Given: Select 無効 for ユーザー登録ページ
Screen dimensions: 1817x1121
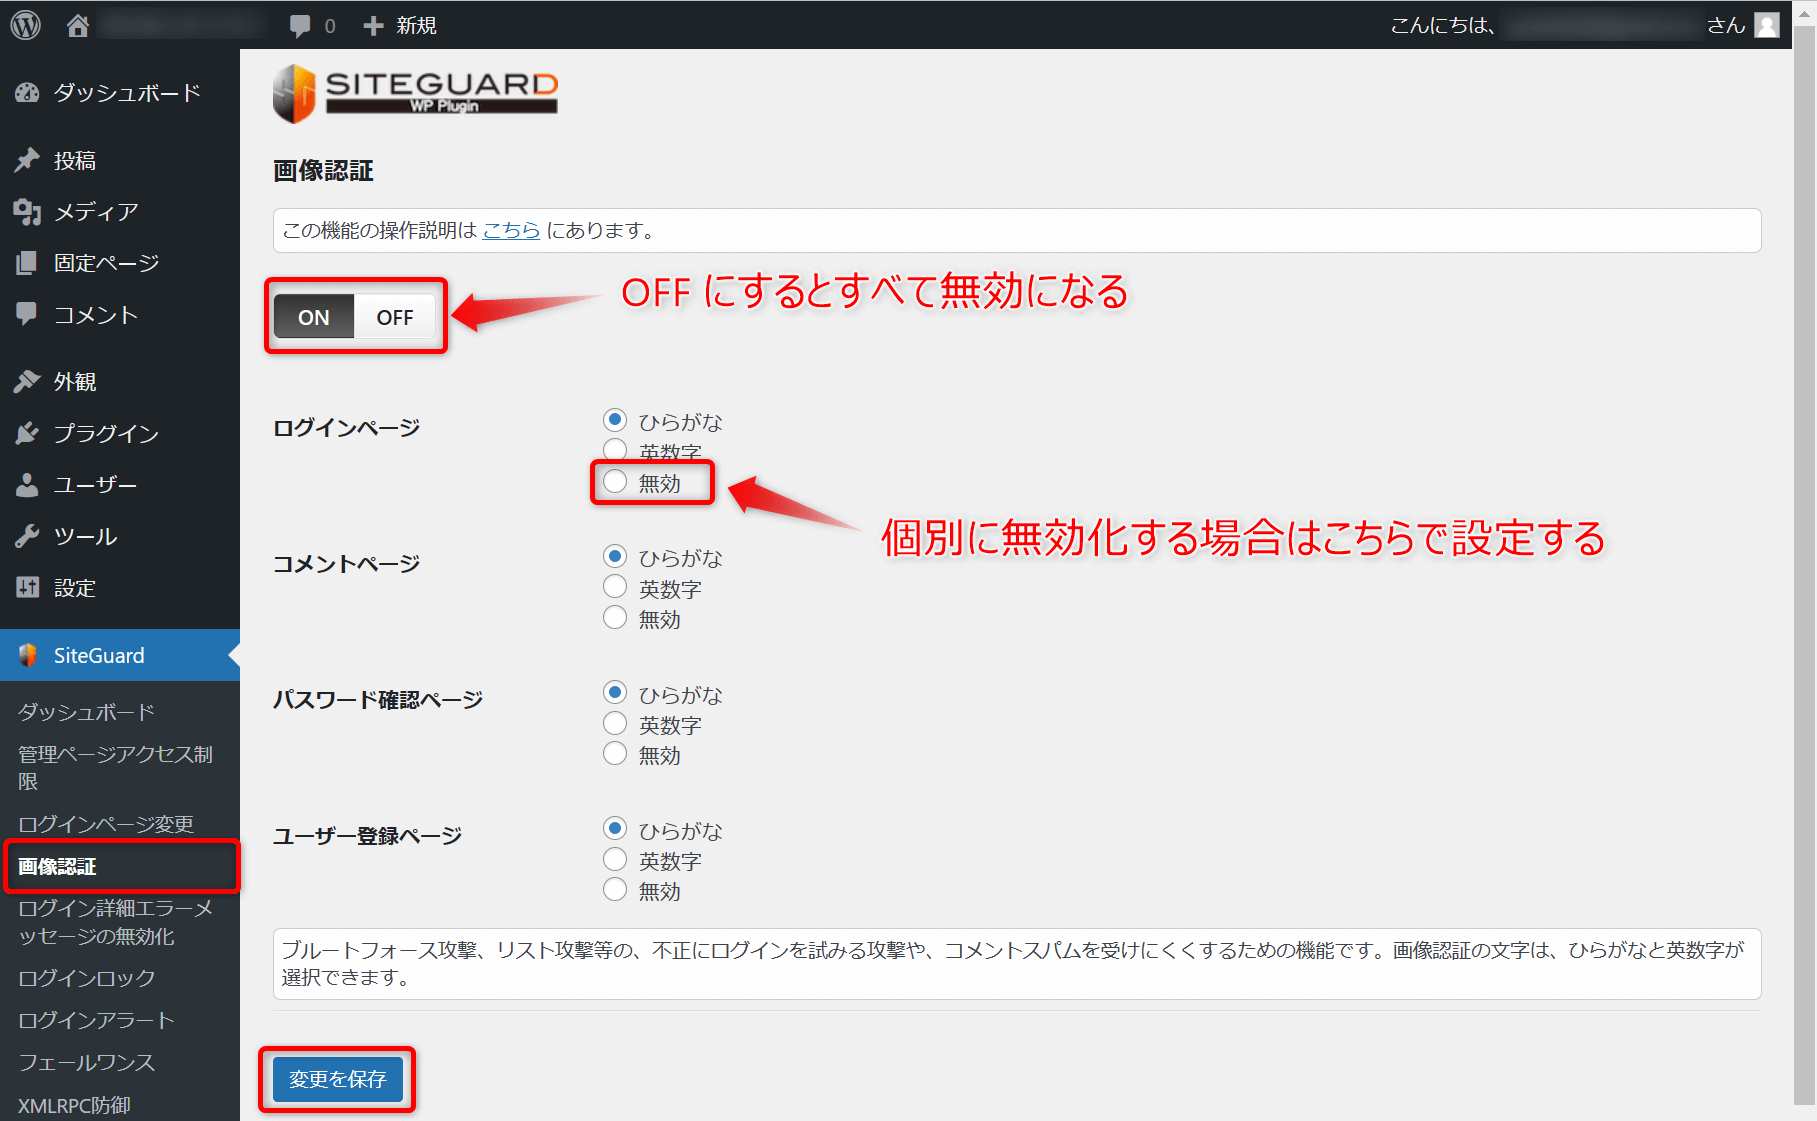Looking at the screenshot, I should pos(615,889).
